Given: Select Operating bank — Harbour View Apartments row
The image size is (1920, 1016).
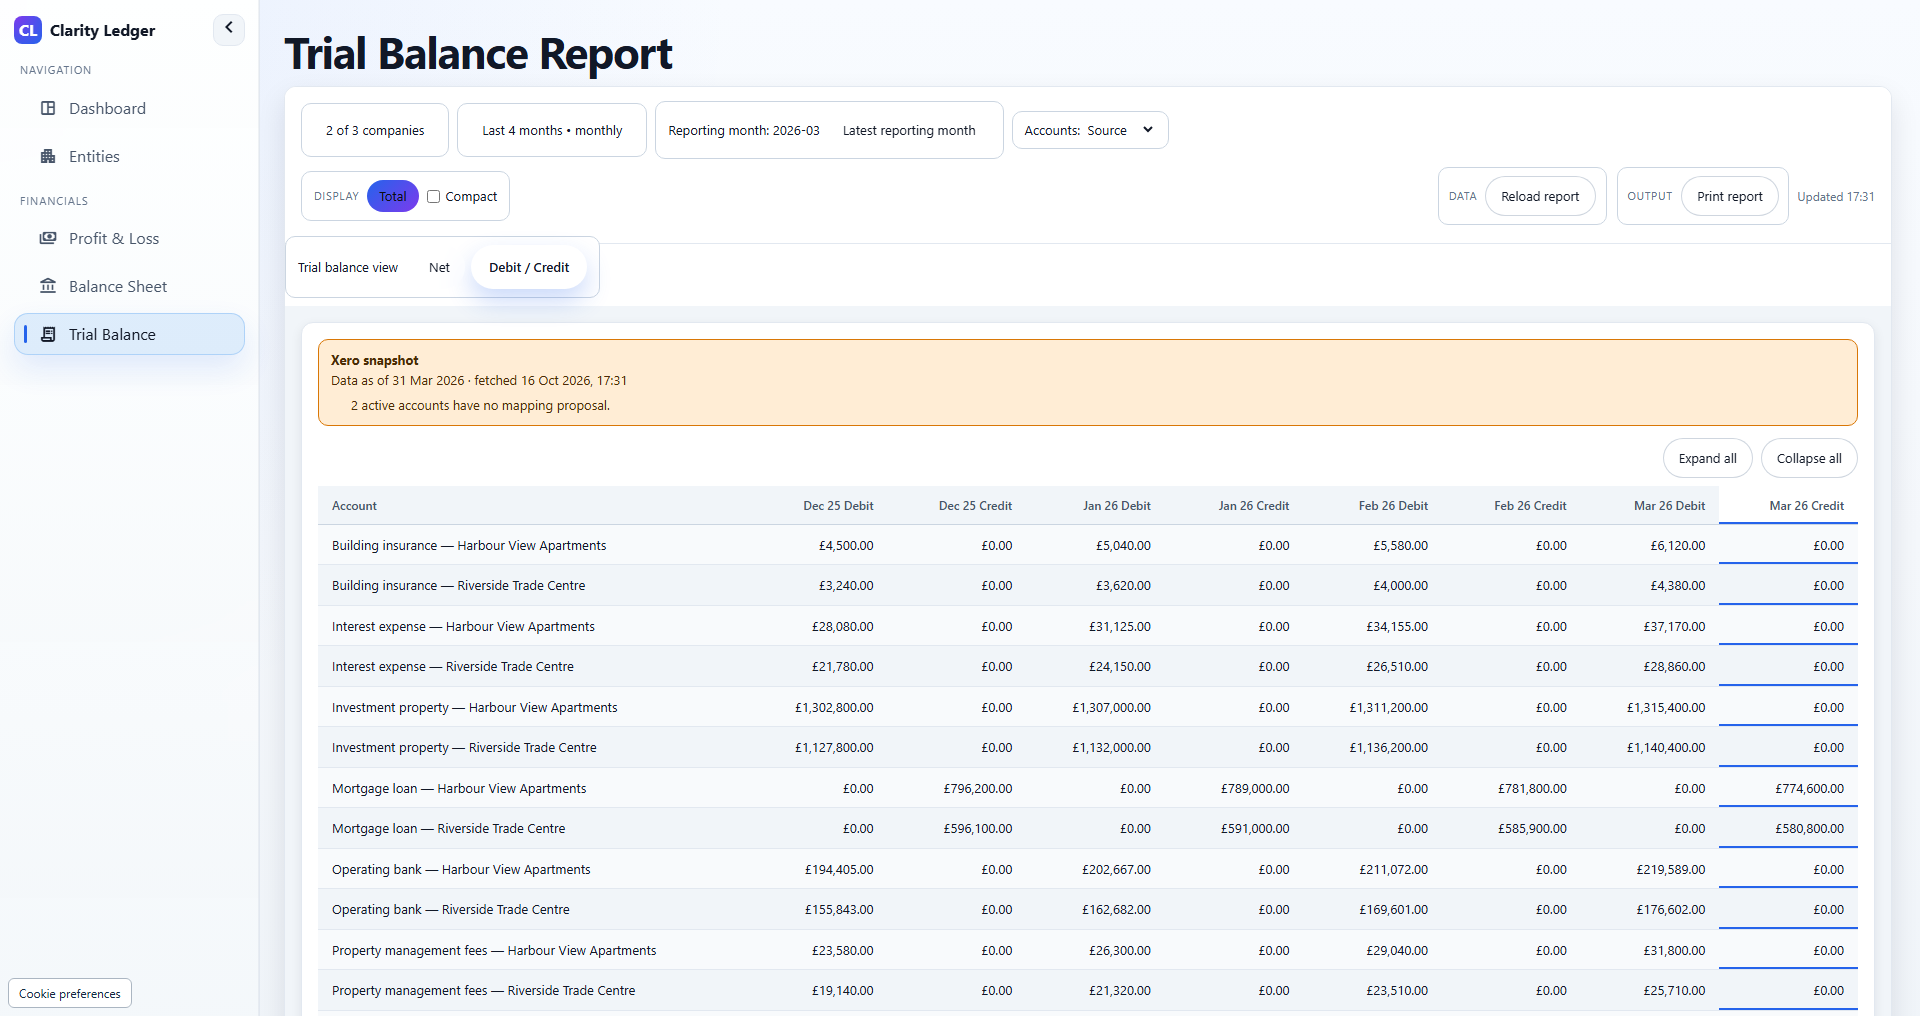Looking at the screenshot, I should coord(1088,869).
